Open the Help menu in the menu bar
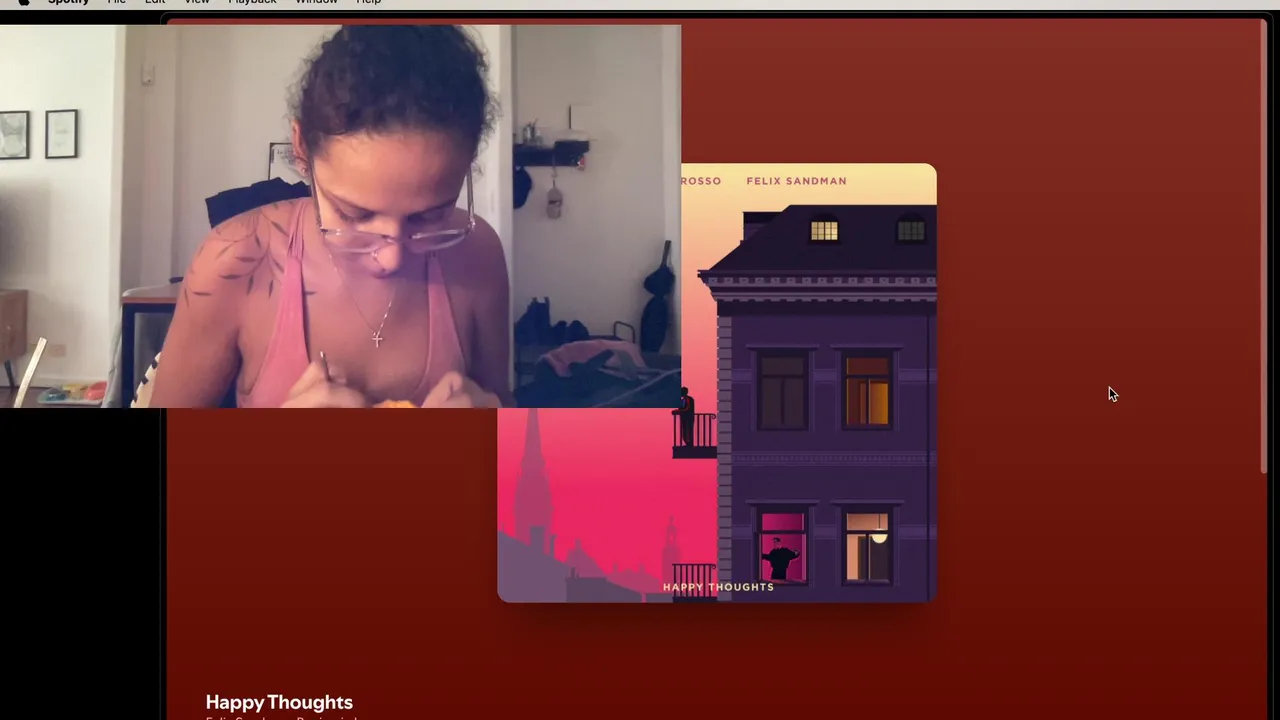This screenshot has width=1280, height=720. [x=369, y=2]
